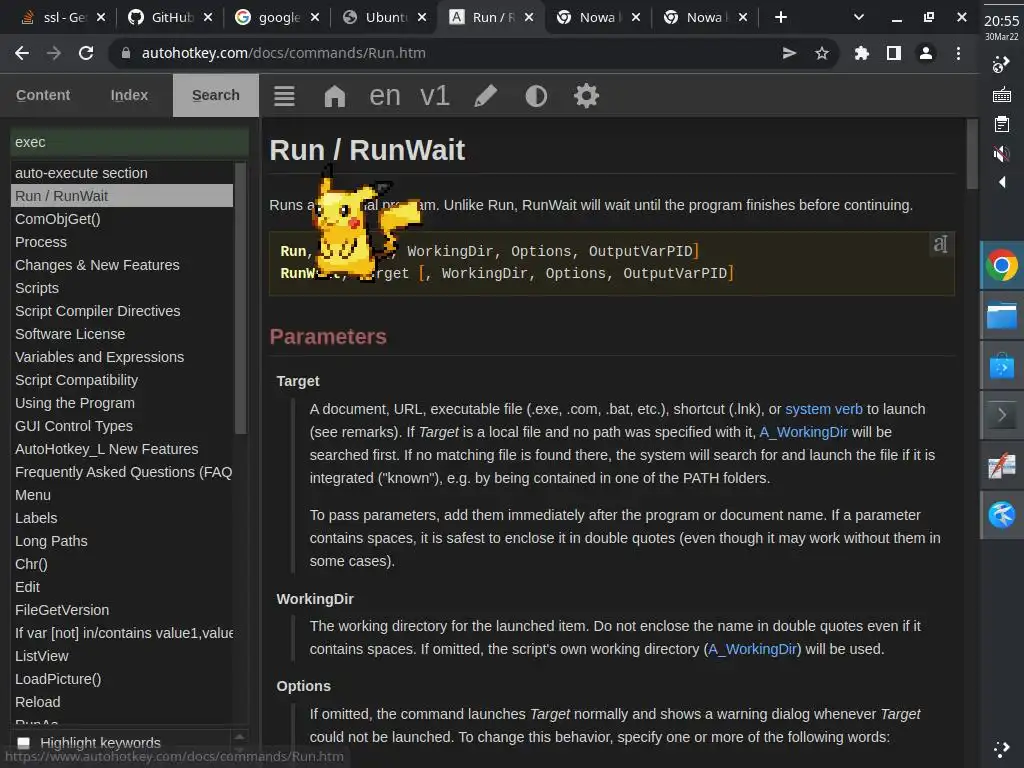Screen dimensions: 1024x768
Task: Go to docs home page icon
Action: pyautogui.click(x=334, y=96)
